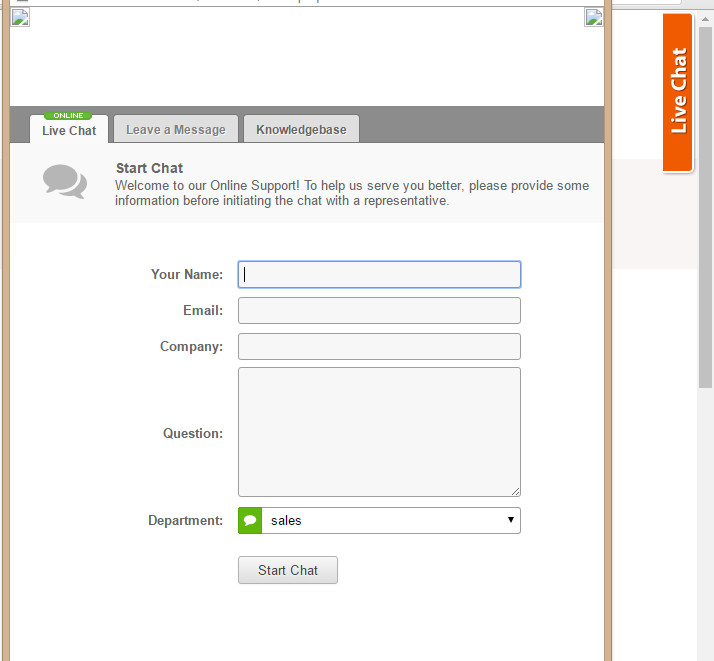
Task: Open the orange Live Chat side button
Action: coord(678,92)
